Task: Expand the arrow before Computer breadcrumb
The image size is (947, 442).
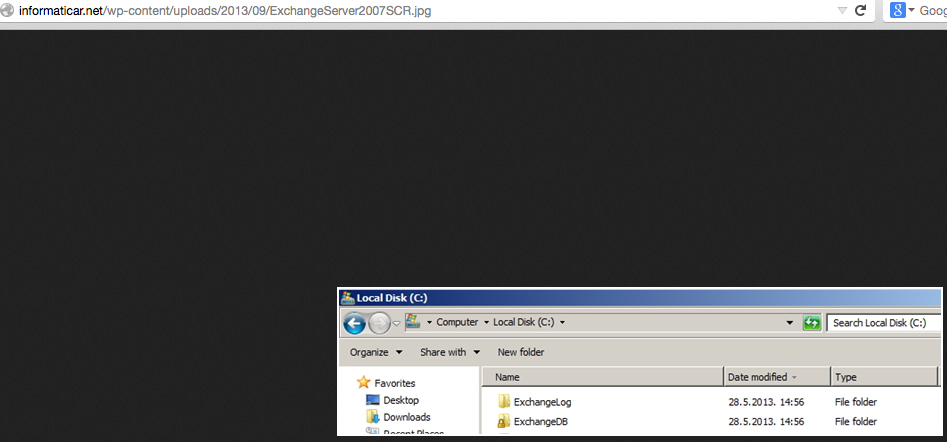Action: (x=429, y=322)
